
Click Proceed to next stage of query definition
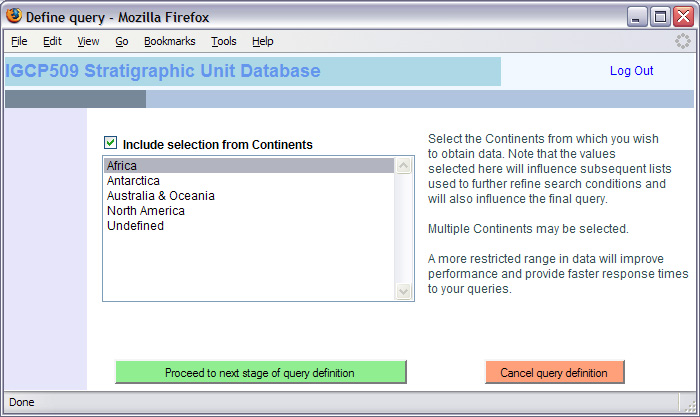pos(261,372)
